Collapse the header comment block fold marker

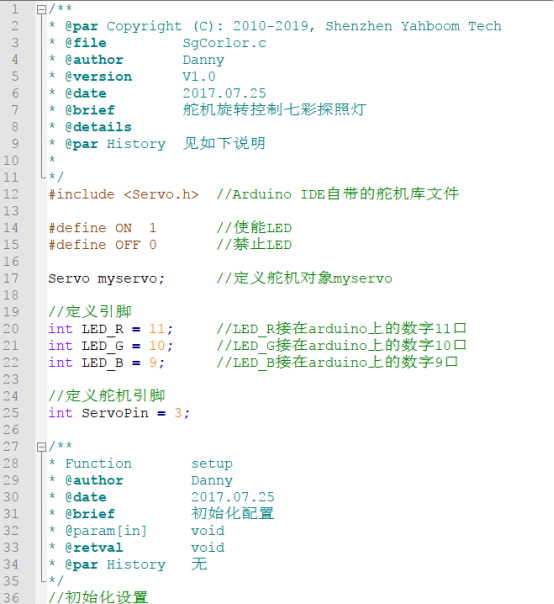(41, 10)
